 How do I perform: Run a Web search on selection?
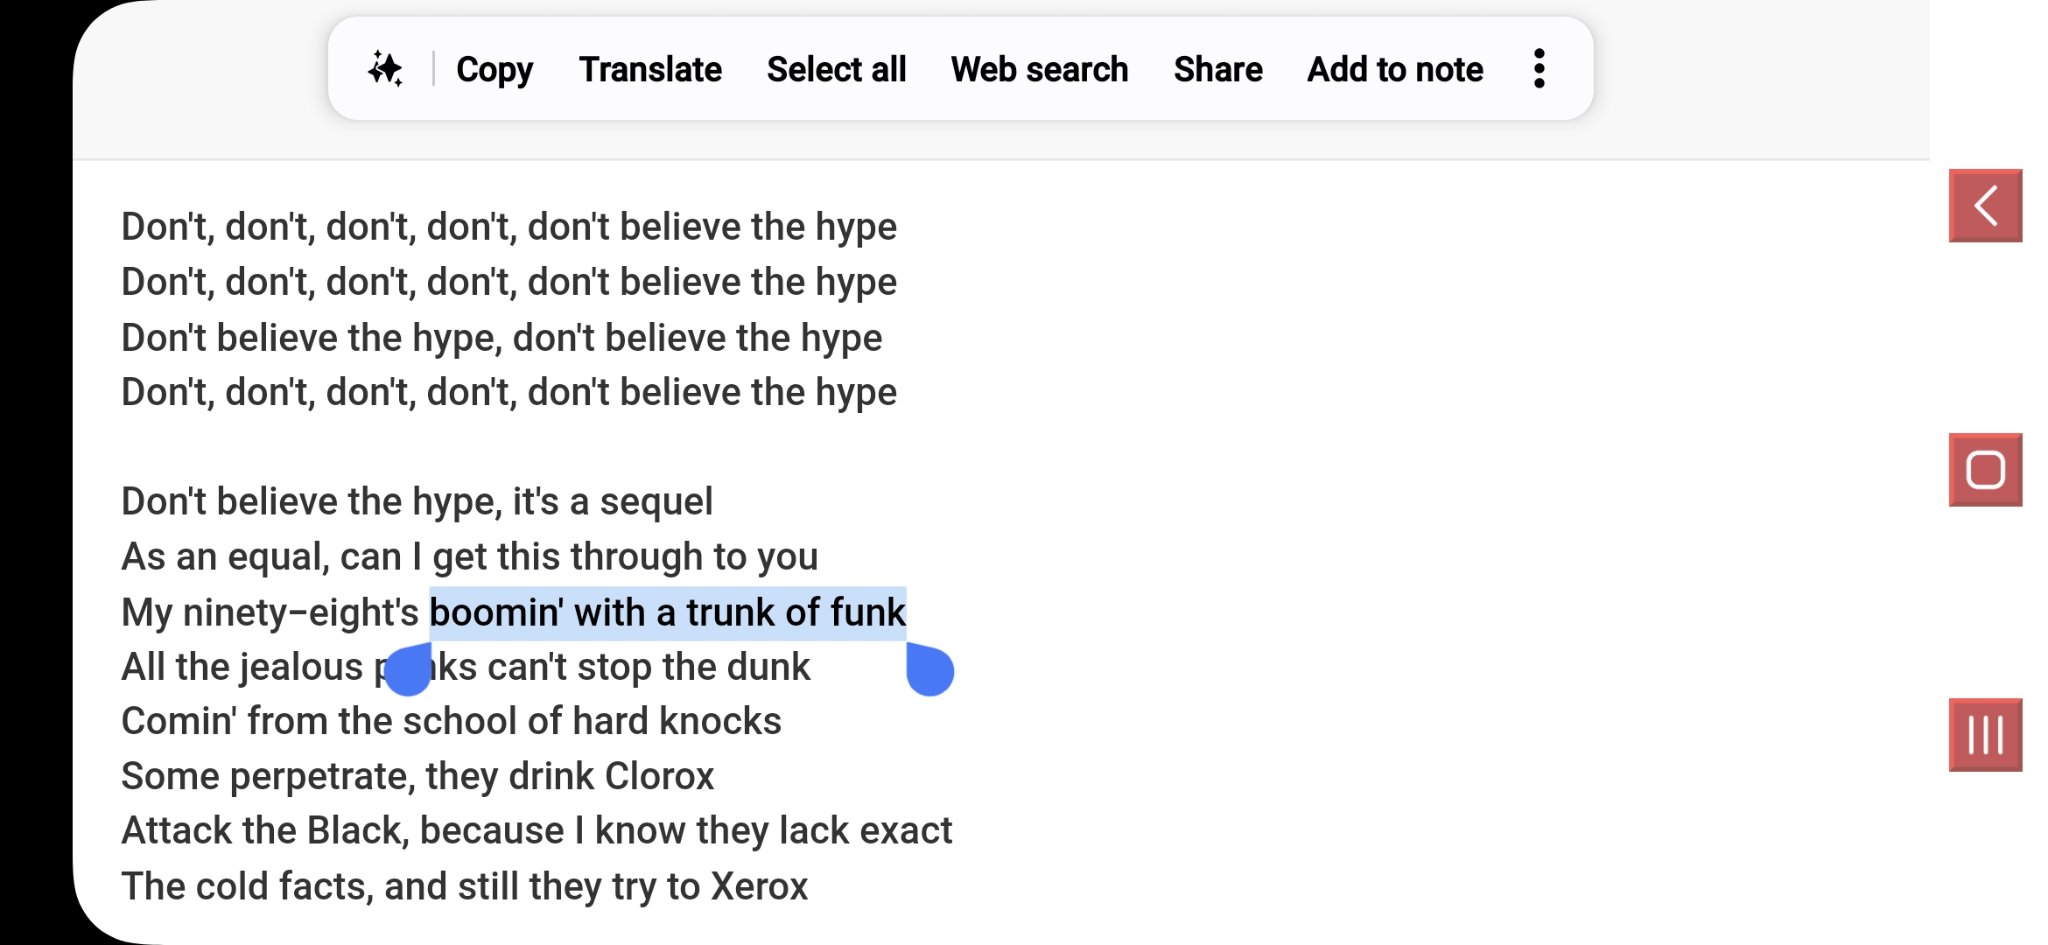tap(1039, 69)
